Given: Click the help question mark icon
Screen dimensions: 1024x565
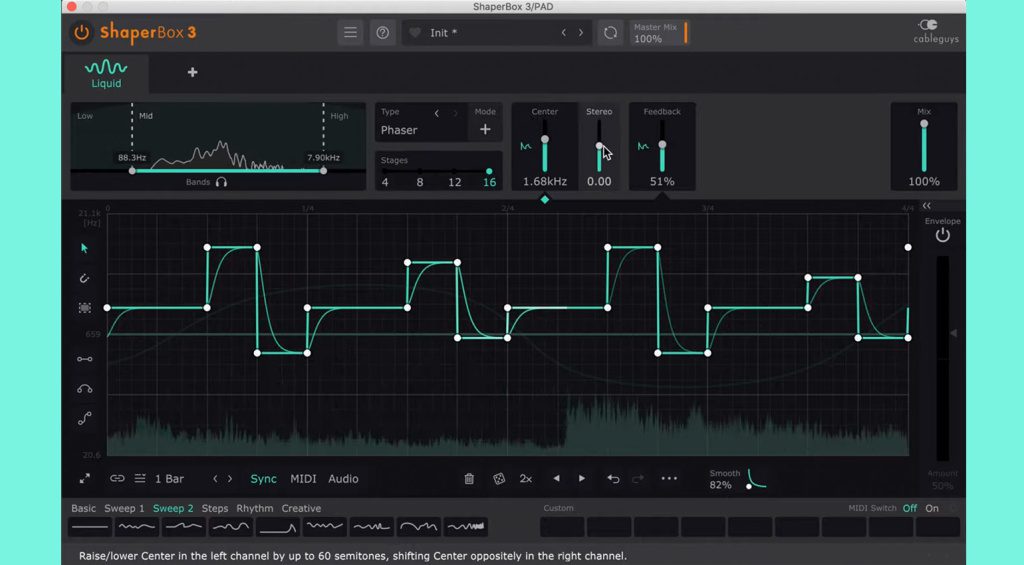Looking at the screenshot, I should 382,33.
